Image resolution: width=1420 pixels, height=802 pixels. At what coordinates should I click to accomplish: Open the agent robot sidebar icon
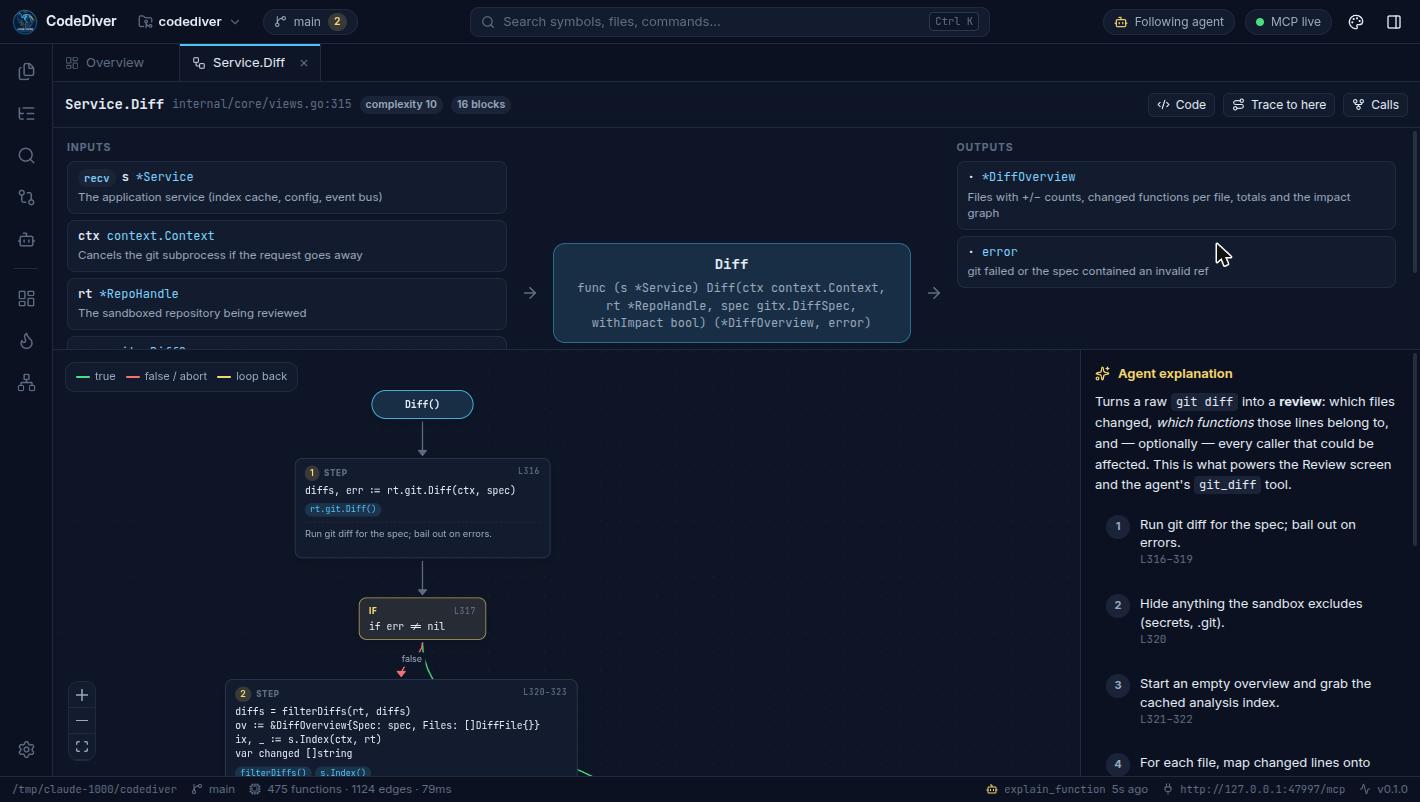click(27, 240)
